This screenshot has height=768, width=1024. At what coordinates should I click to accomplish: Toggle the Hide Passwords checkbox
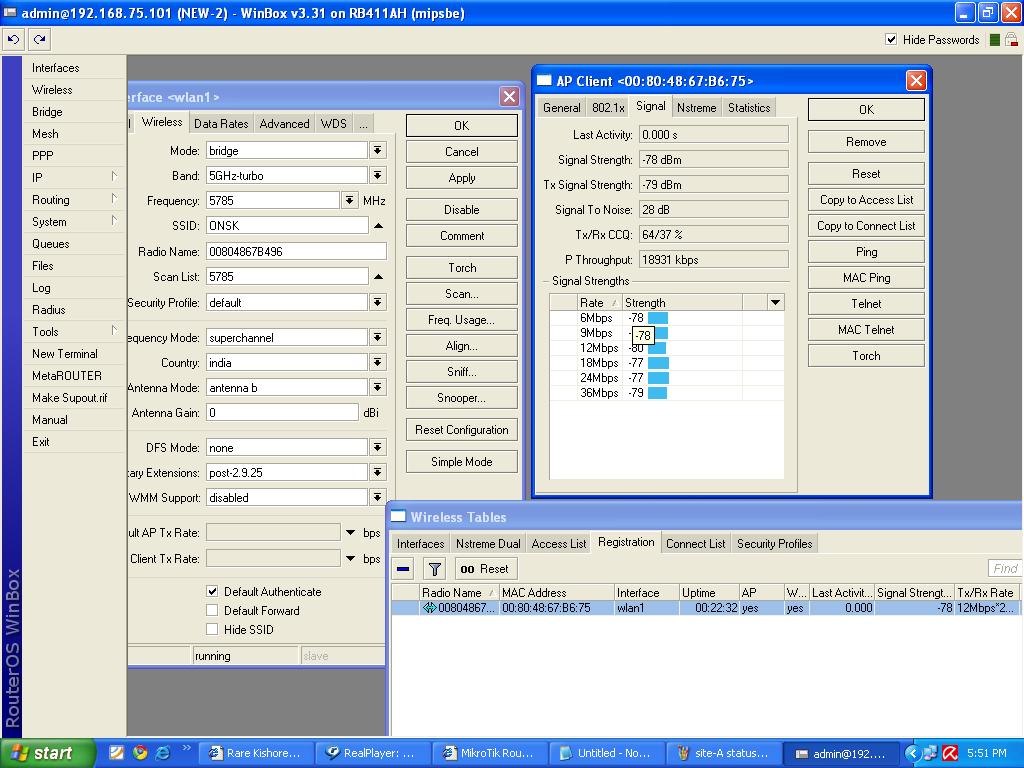coord(890,40)
